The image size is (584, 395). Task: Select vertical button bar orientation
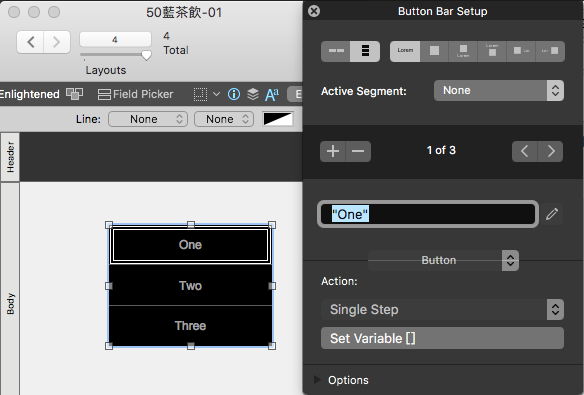pyautogui.click(x=365, y=51)
